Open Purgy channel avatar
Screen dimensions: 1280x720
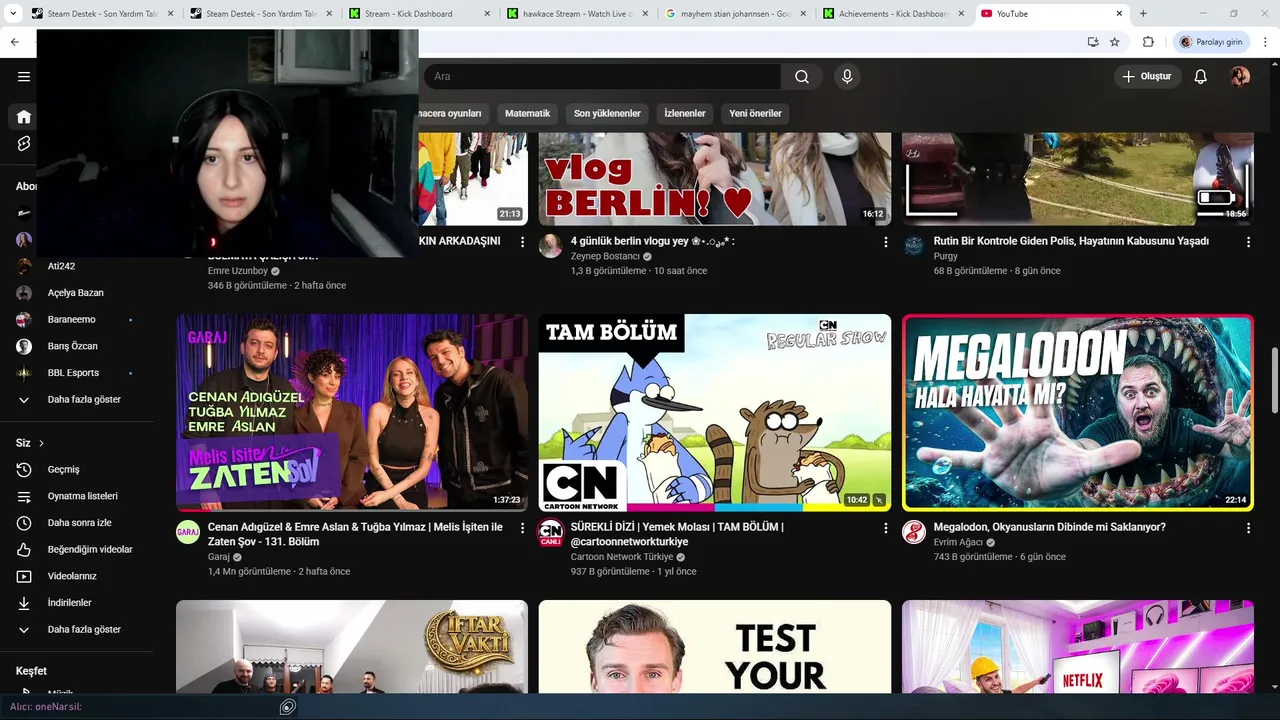(x=914, y=246)
